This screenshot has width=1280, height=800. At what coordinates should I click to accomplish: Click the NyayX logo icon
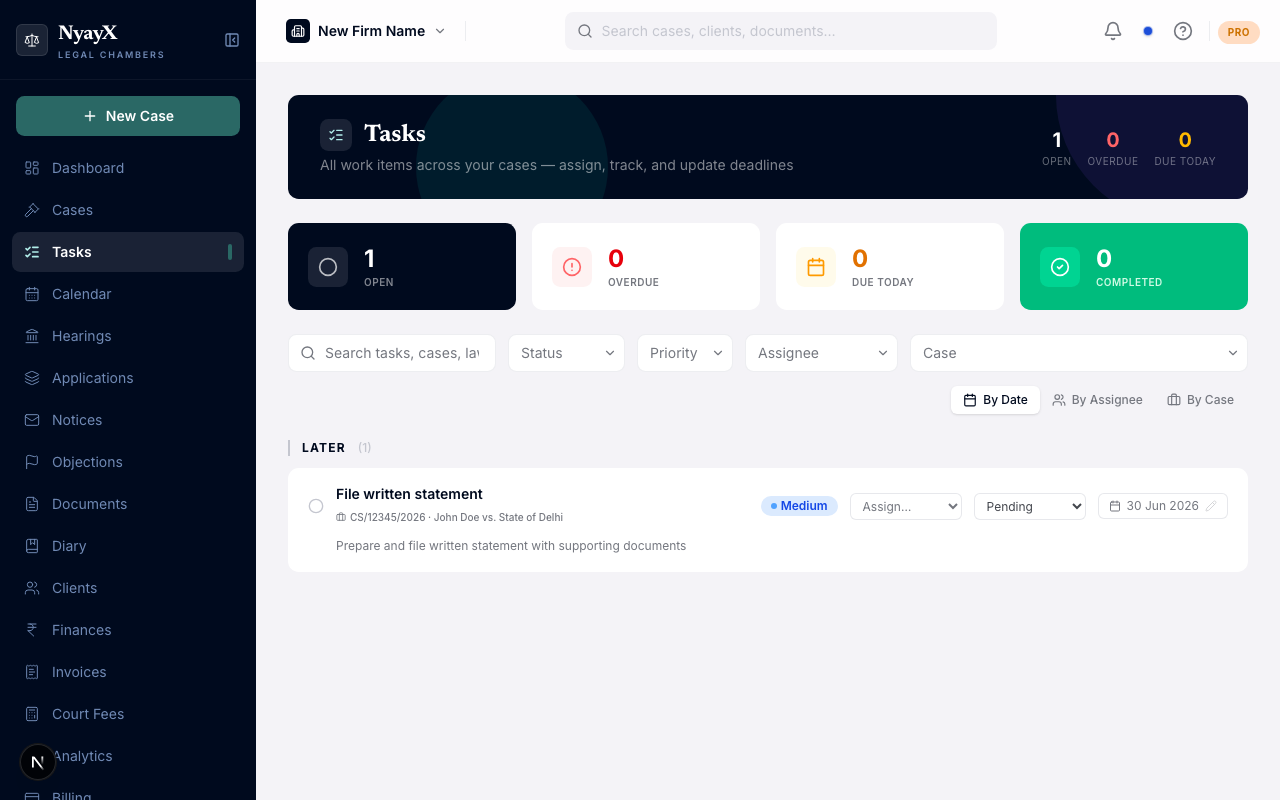(31, 40)
